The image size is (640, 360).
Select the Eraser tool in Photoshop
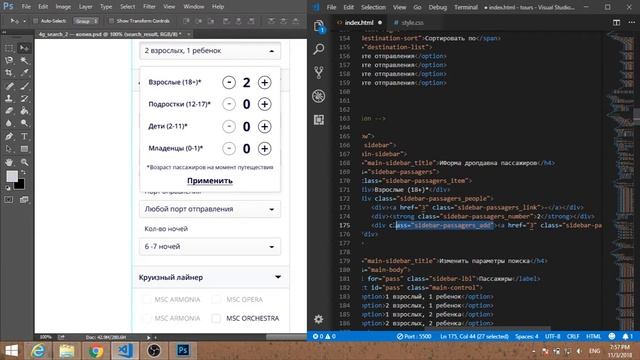tap(9, 111)
